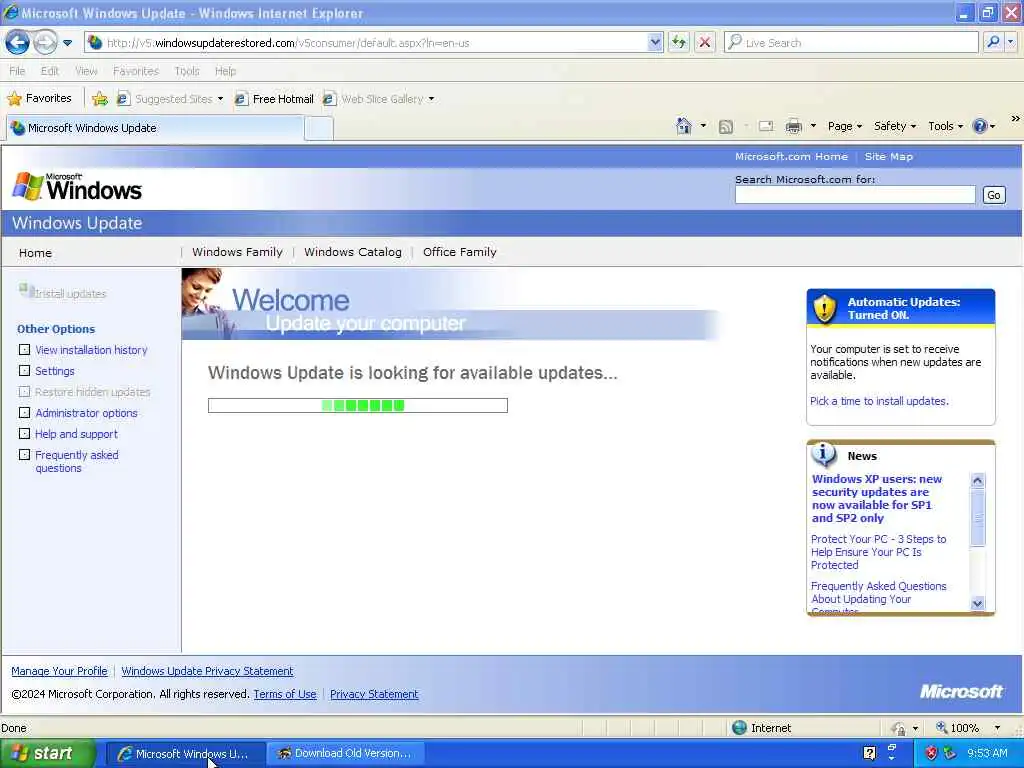Open the File menu

18,71
